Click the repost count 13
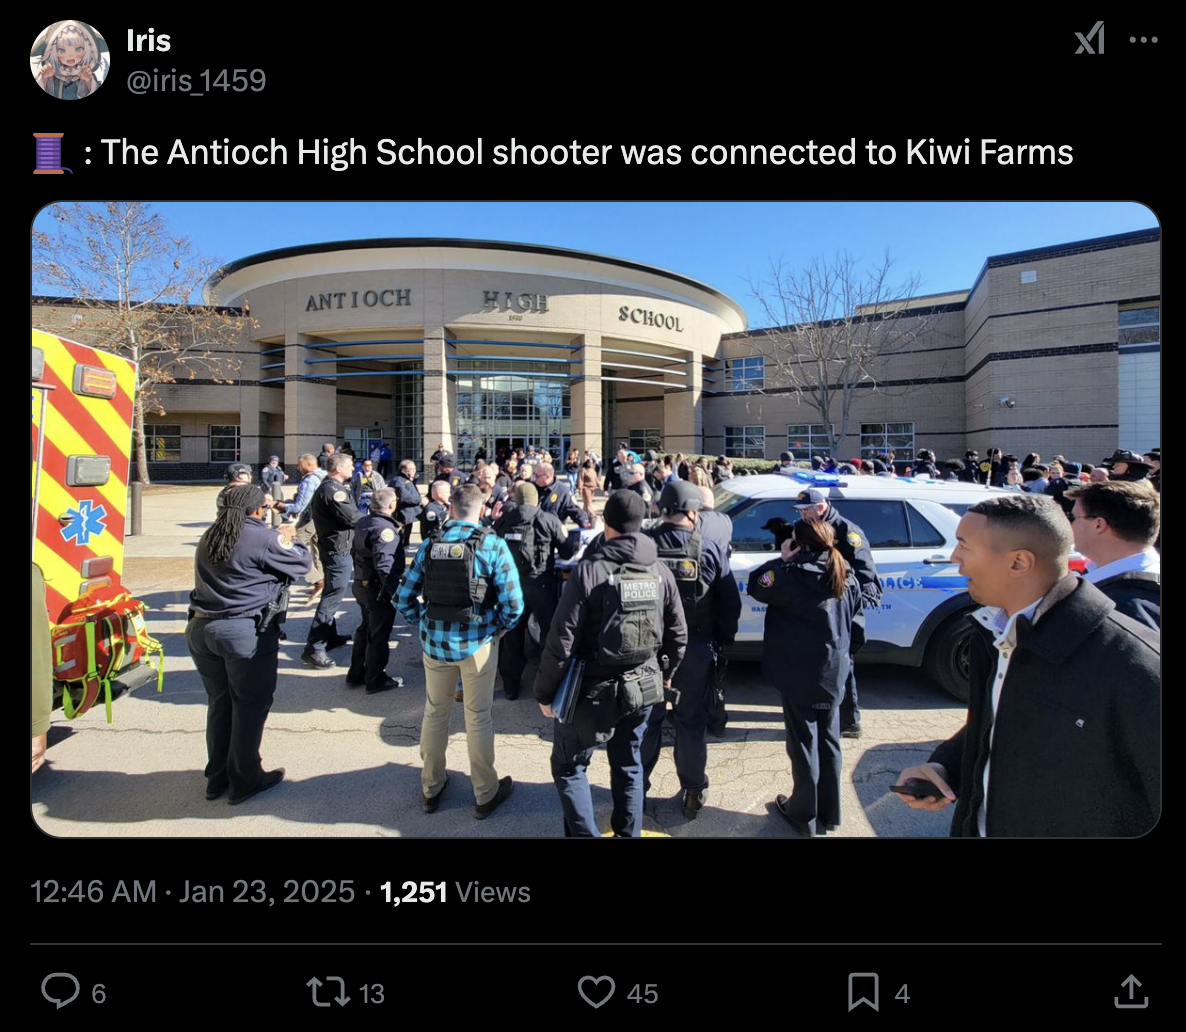 (x=371, y=993)
